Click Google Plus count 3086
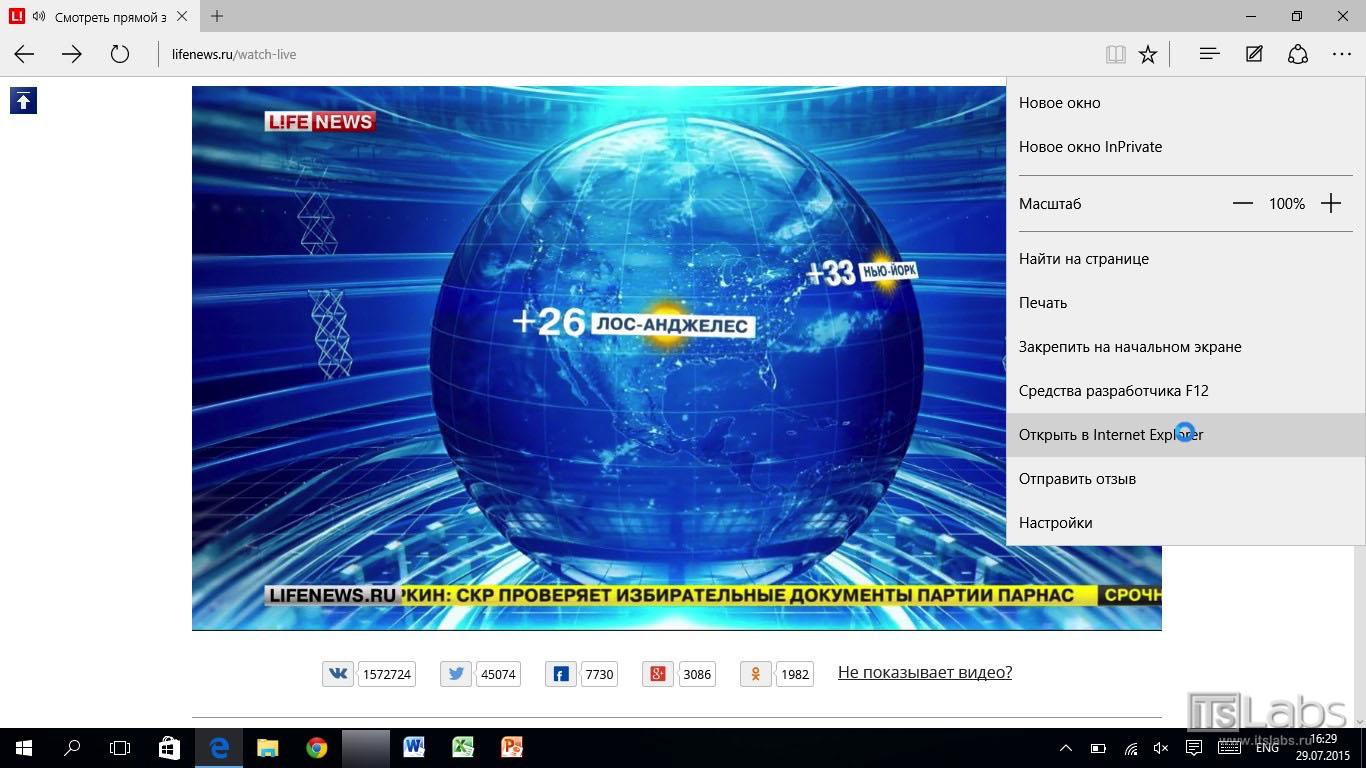Screen dimensions: 1366x768 click(x=697, y=674)
